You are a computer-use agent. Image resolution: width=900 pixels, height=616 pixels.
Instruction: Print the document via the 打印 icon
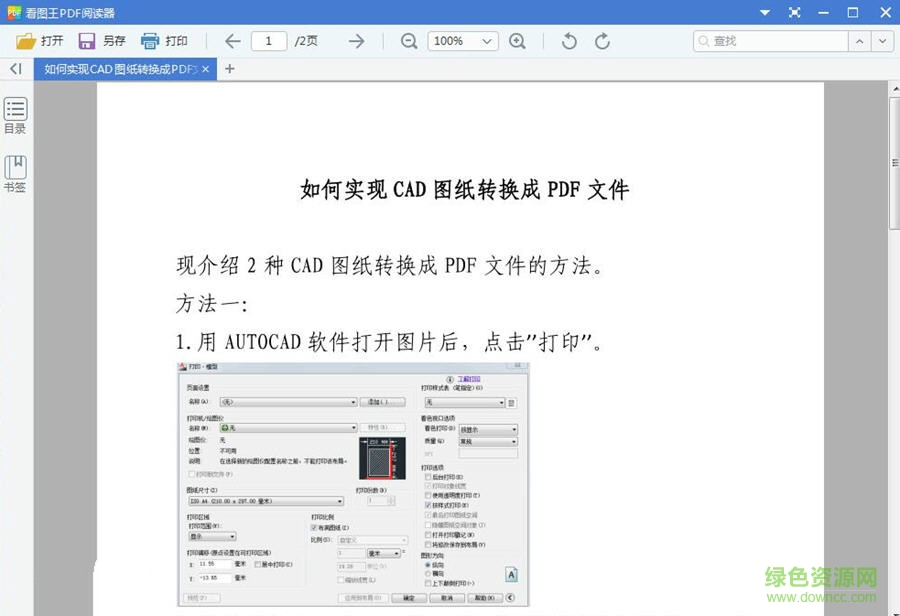pos(160,41)
